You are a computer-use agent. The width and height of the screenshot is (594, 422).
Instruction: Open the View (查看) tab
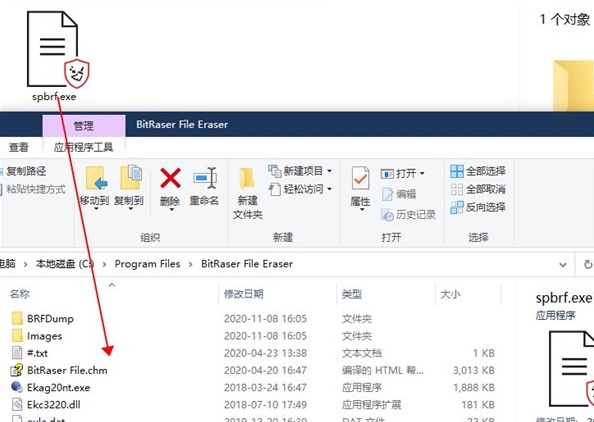click(19, 147)
